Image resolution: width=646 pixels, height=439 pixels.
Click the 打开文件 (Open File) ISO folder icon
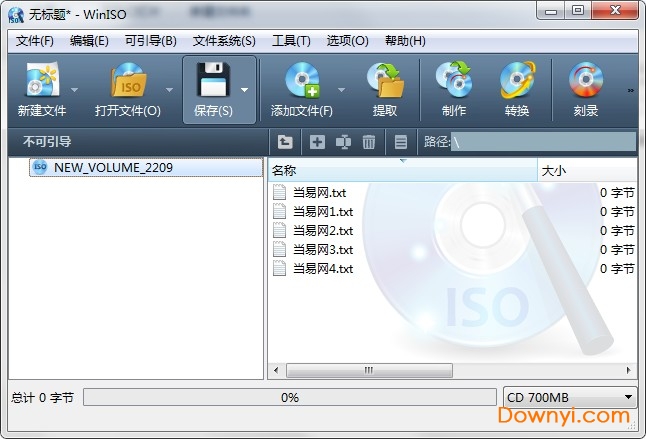point(127,80)
